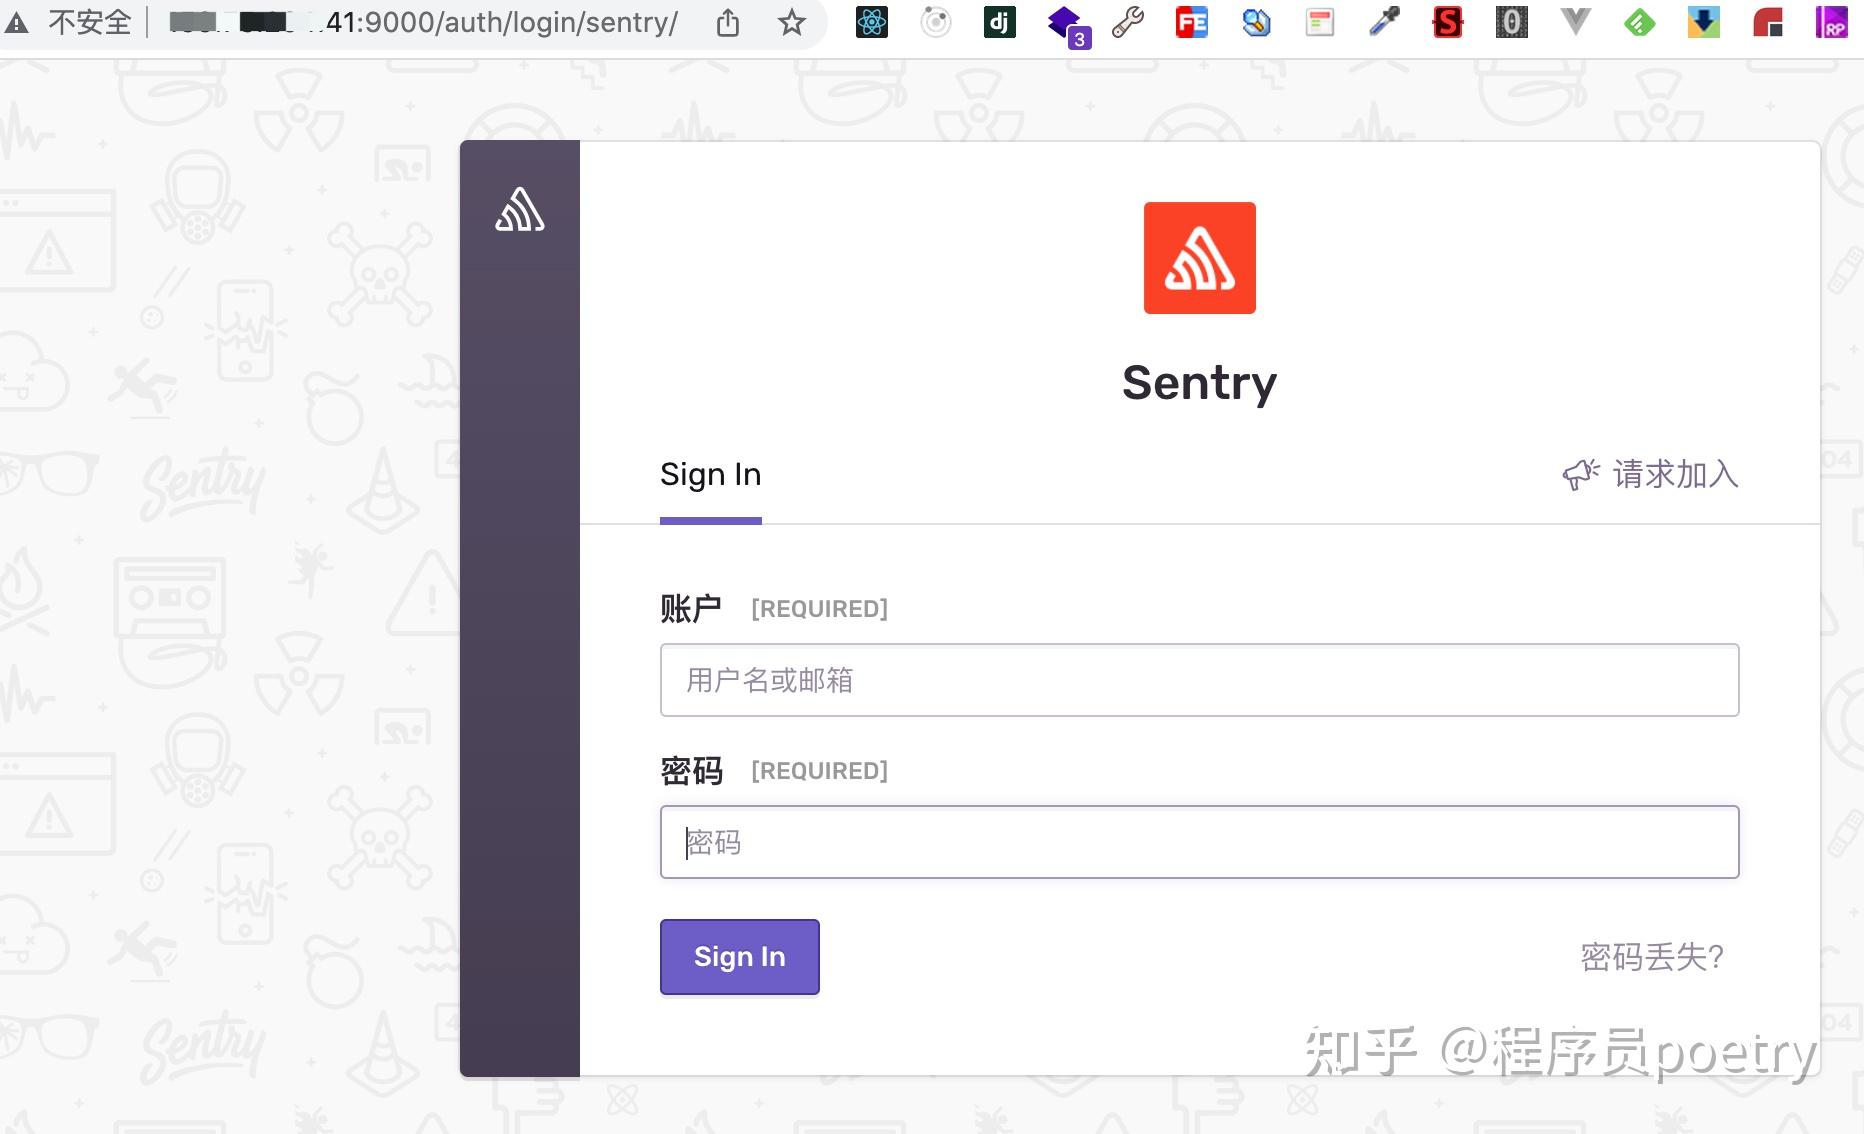Open the Feedly extension
The width and height of the screenshot is (1864, 1134).
1639,22
